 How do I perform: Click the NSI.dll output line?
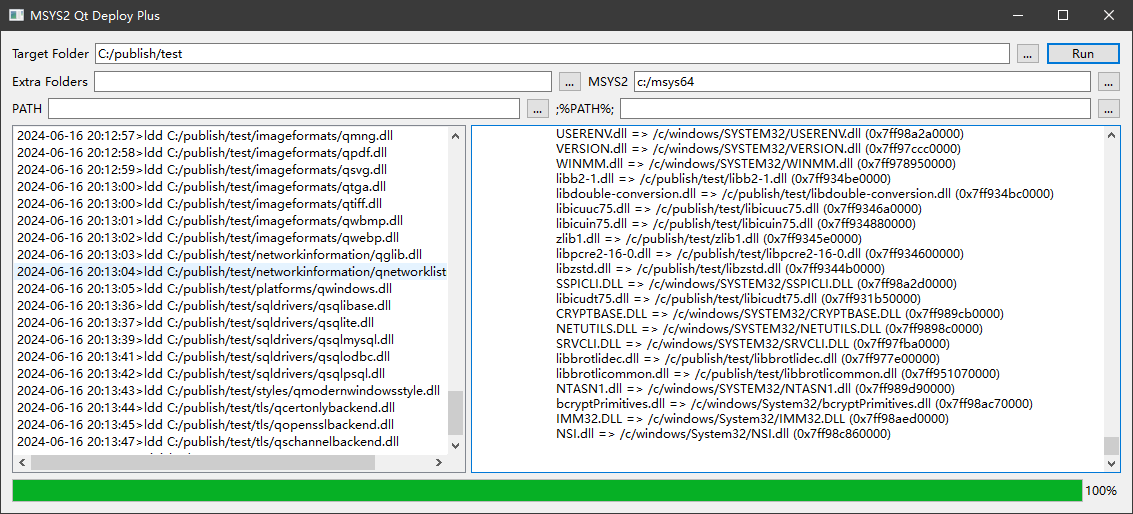(x=723, y=434)
